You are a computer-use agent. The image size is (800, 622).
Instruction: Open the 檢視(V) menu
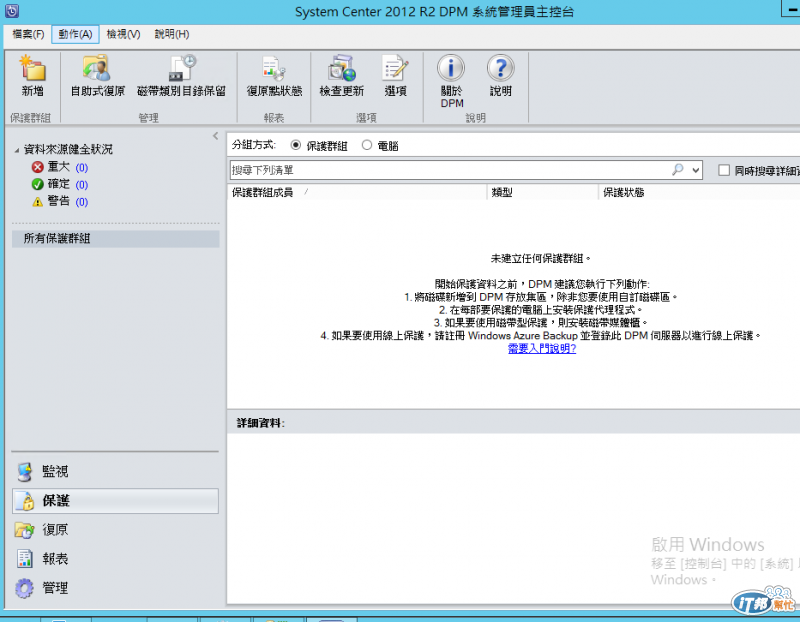pyautogui.click(x=123, y=34)
